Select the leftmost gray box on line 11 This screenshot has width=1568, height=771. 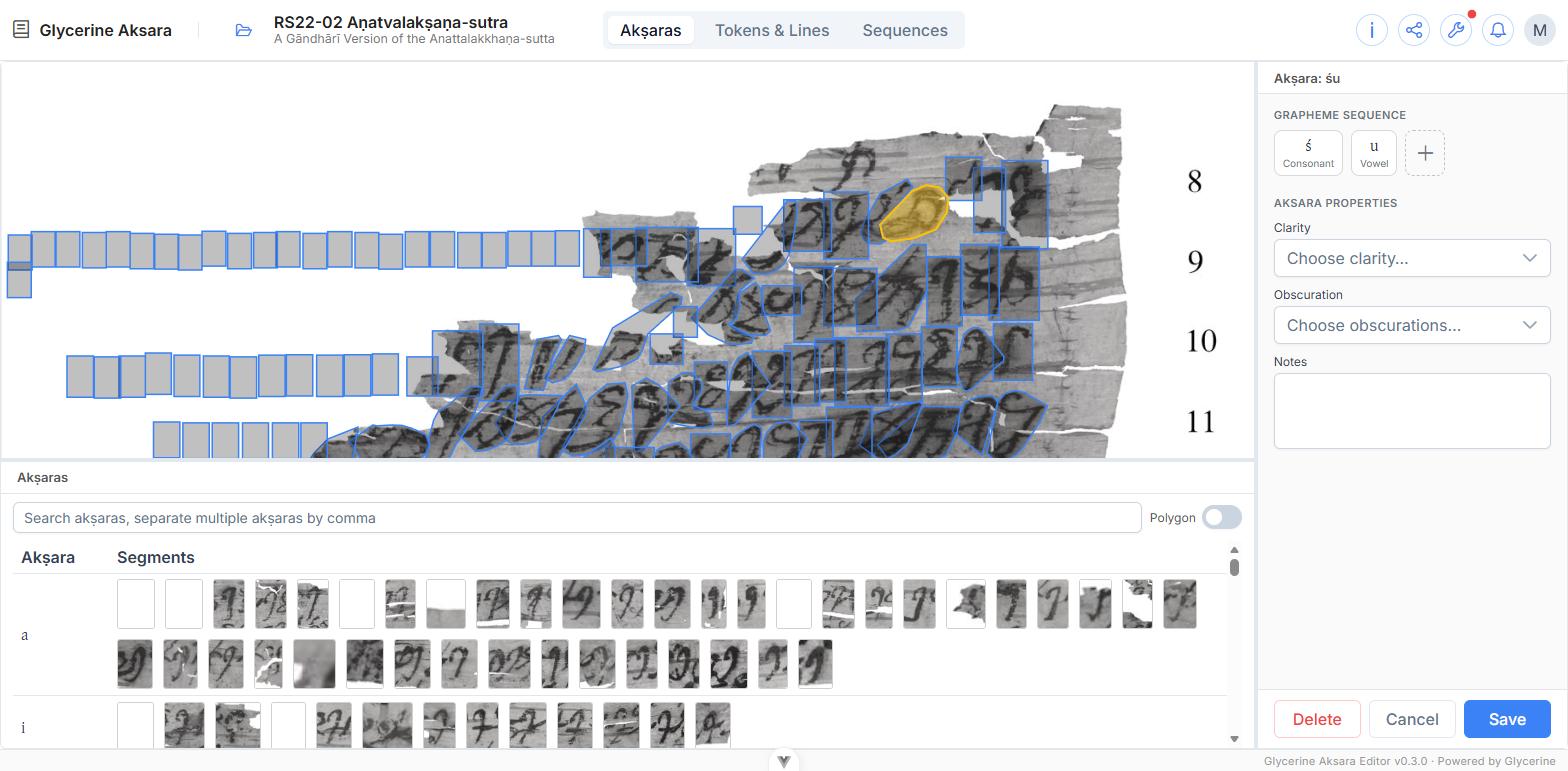tap(167, 440)
